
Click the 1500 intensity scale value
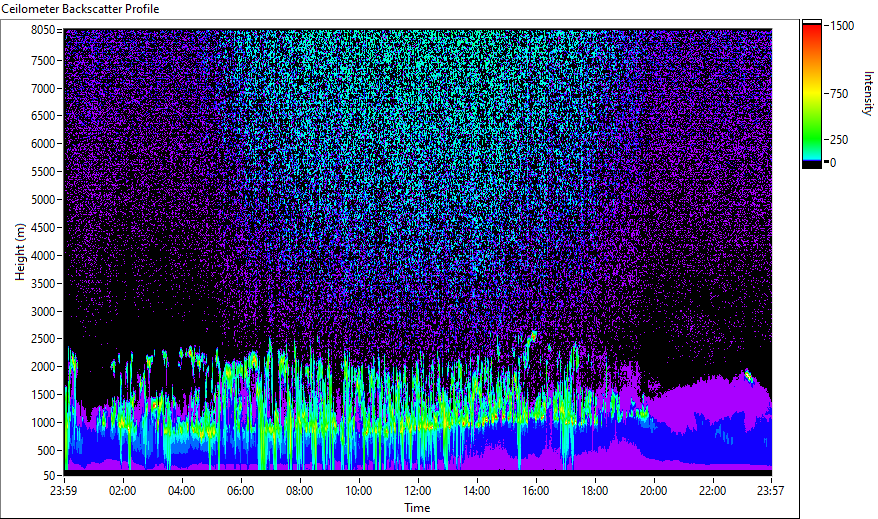point(842,26)
